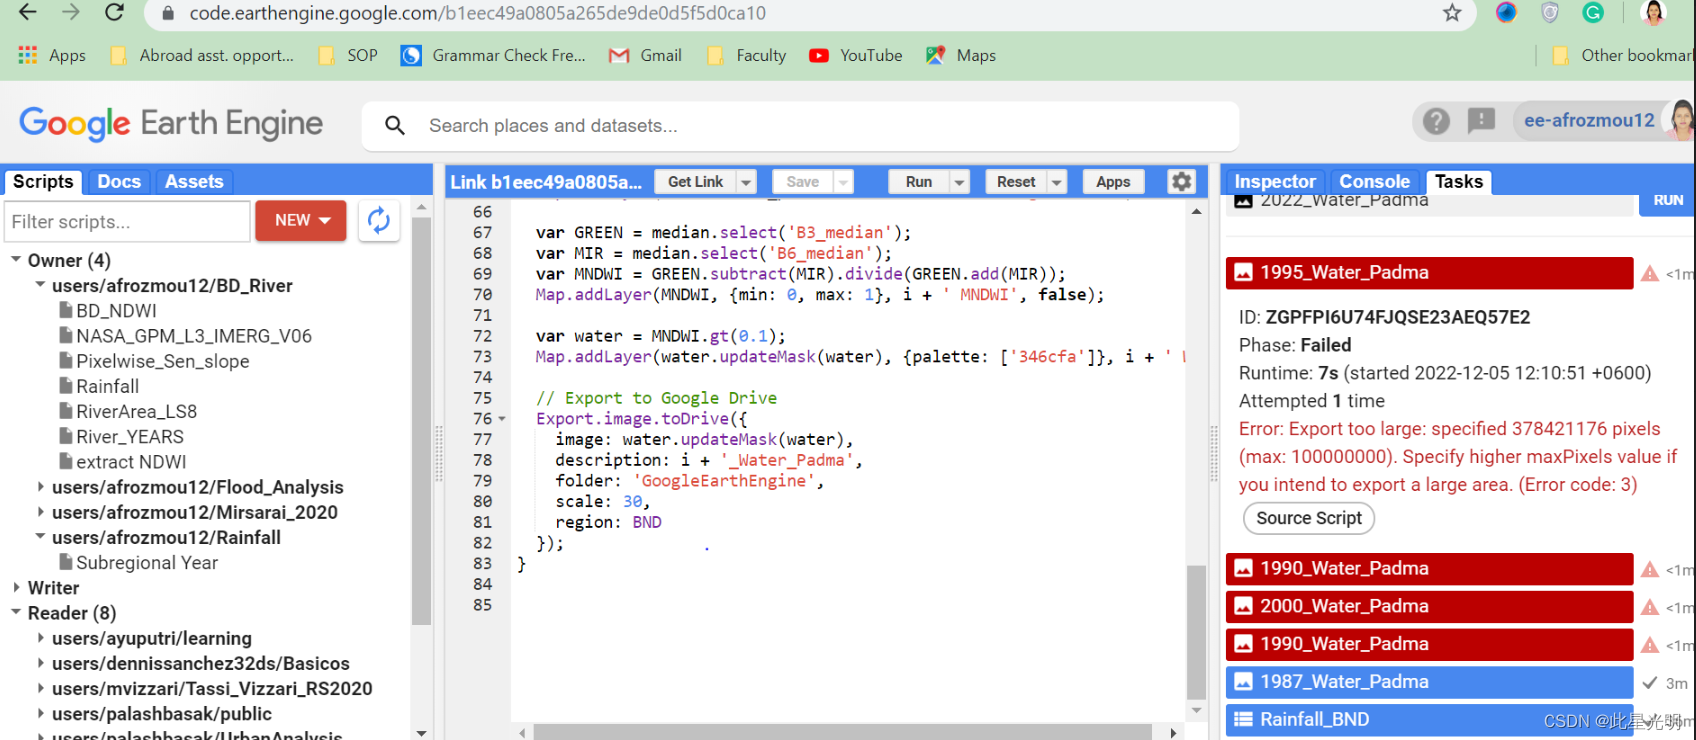Expand the Writer section
Image resolution: width=1696 pixels, height=740 pixels.
click(16, 588)
